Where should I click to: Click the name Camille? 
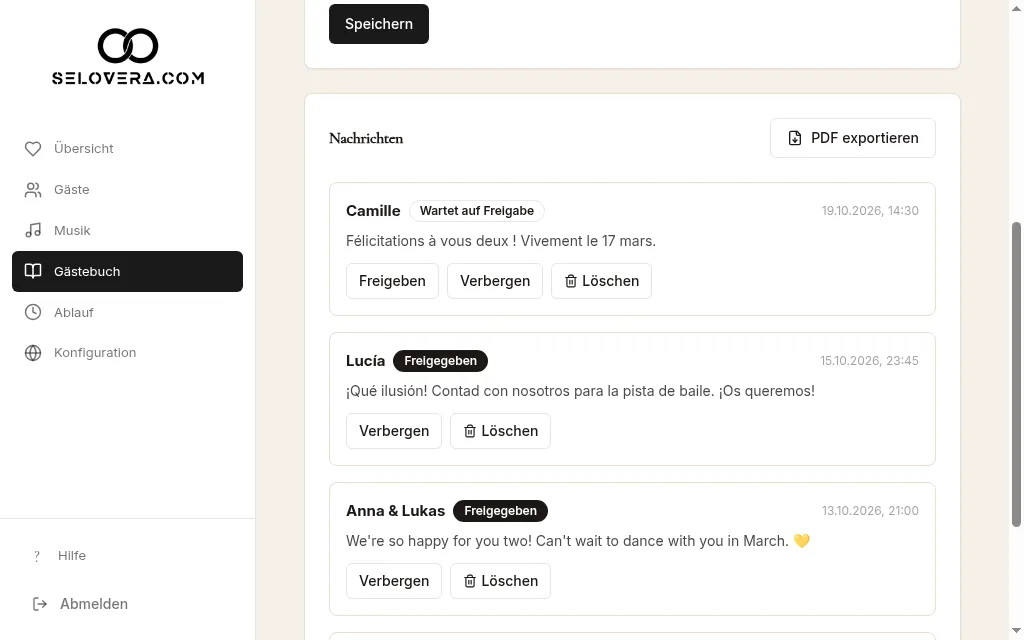[x=373, y=211]
